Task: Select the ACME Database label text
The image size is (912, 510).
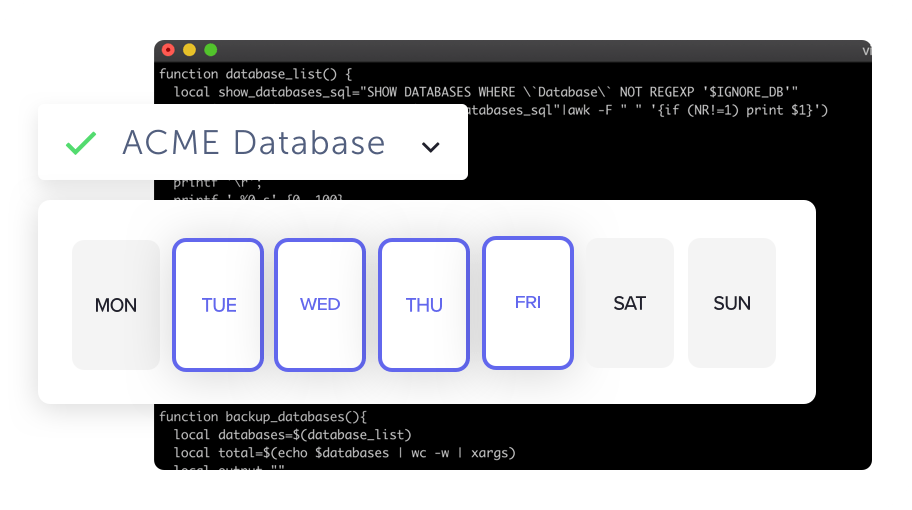Action: (253, 143)
